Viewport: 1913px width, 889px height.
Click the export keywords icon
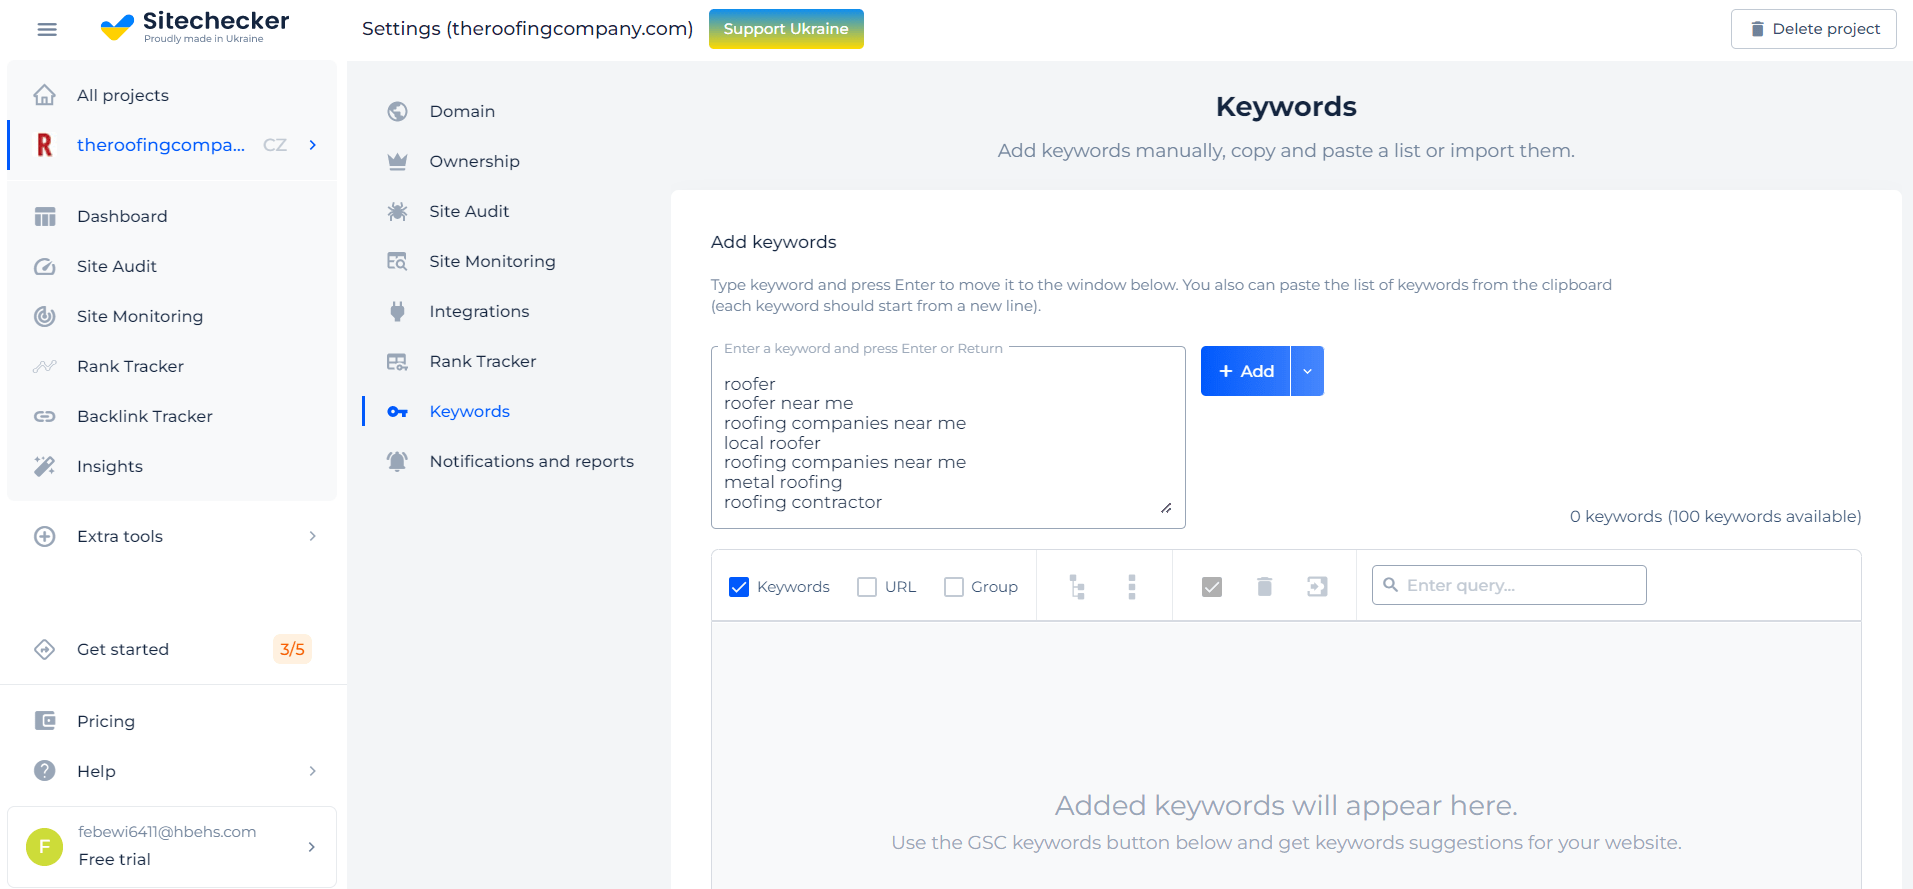coord(1317,586)
